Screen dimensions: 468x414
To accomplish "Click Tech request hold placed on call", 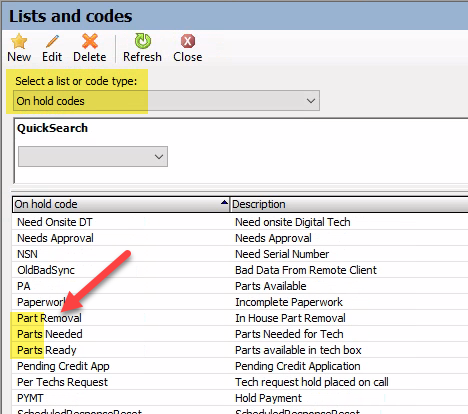I will pyautogui.click(x=312, y=382).
